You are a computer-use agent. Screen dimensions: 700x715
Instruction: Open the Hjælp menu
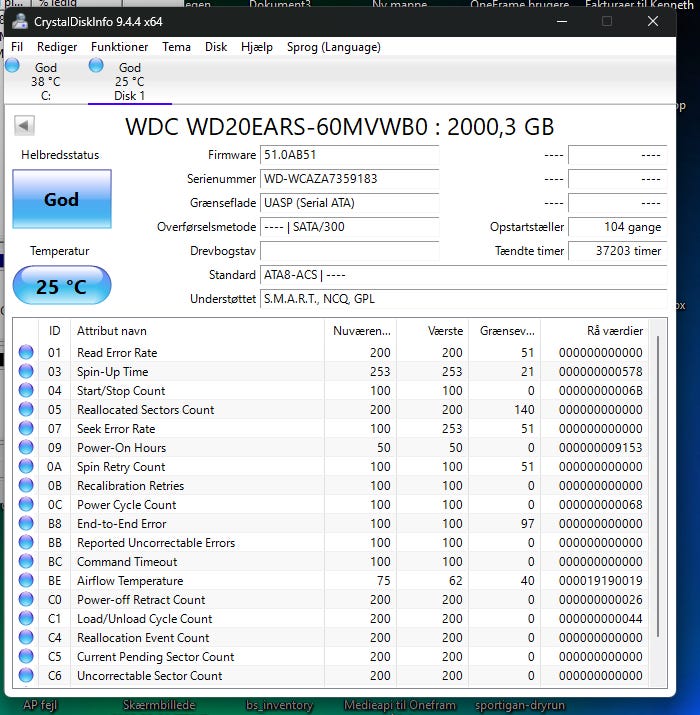pos(257,47)
